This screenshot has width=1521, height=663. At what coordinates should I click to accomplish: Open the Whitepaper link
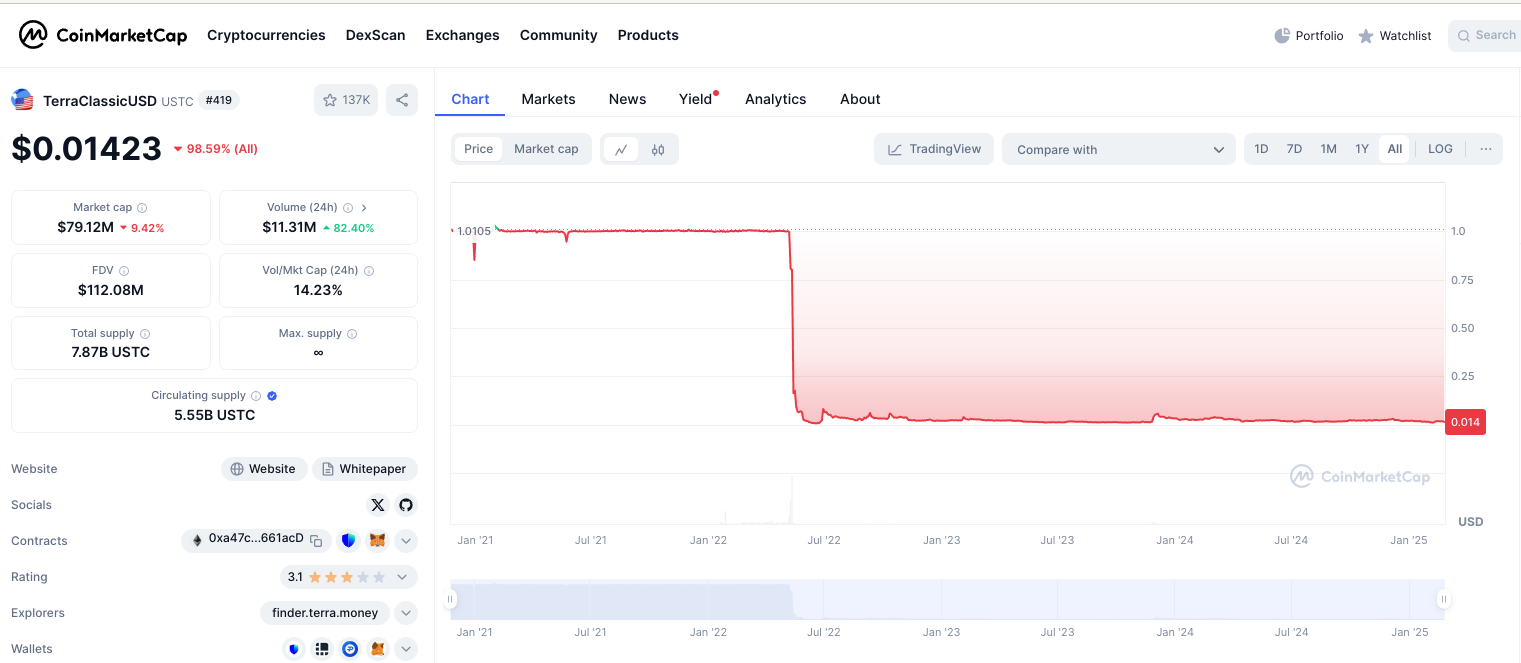tap(365, 469)
